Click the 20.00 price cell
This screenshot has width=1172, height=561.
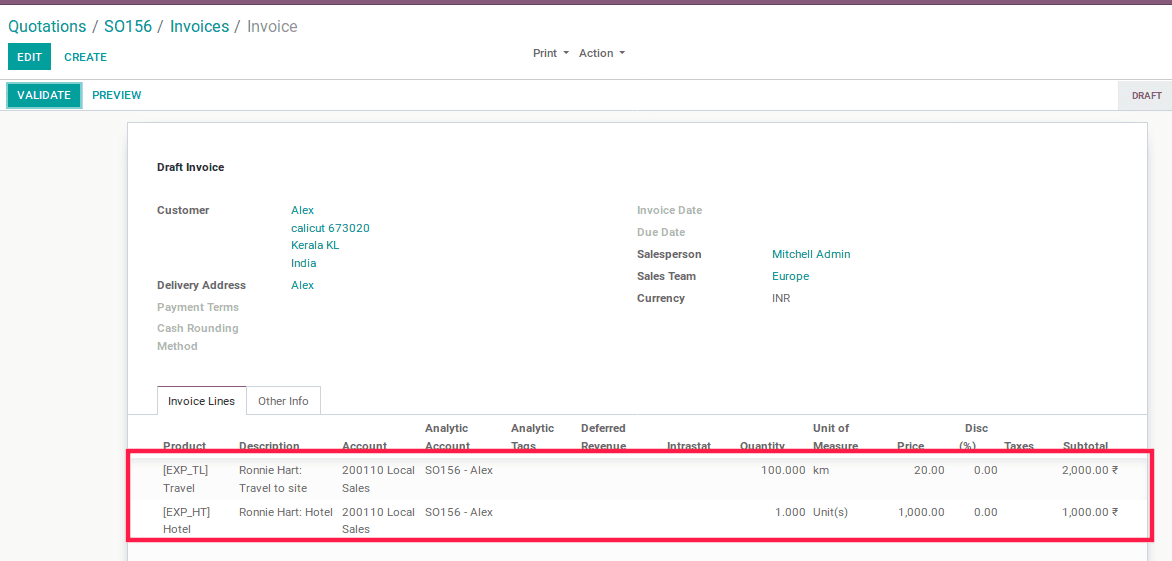coord(931,471)
